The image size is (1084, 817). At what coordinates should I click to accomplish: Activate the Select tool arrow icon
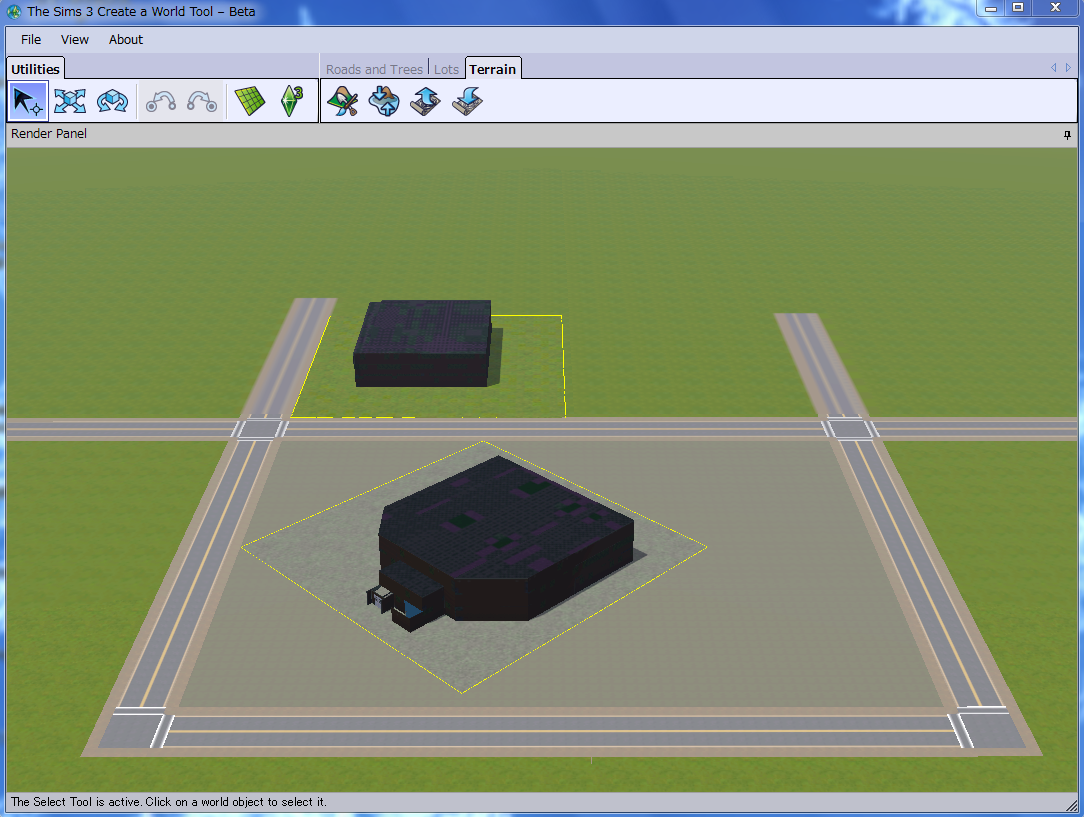click(28, 101)
